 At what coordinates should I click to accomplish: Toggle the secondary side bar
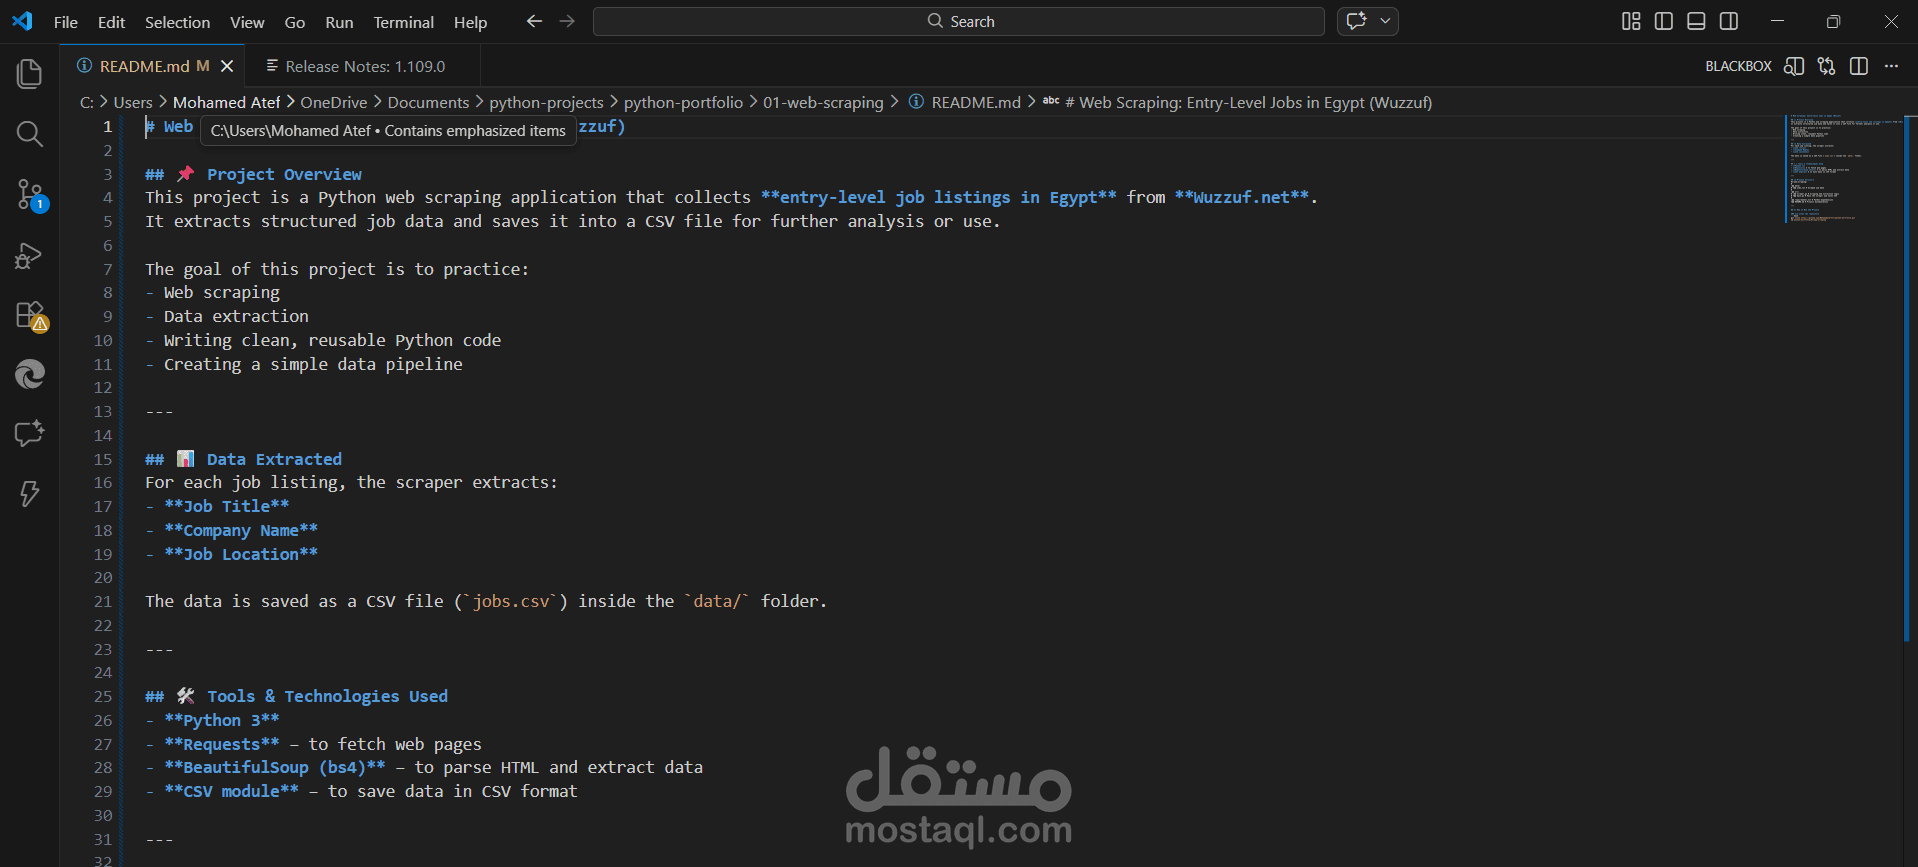[x=1729, y=21]
